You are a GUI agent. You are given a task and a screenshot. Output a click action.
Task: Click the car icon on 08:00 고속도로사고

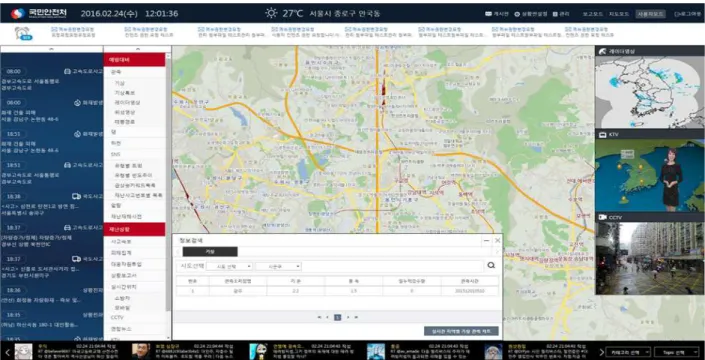(67, 71)
